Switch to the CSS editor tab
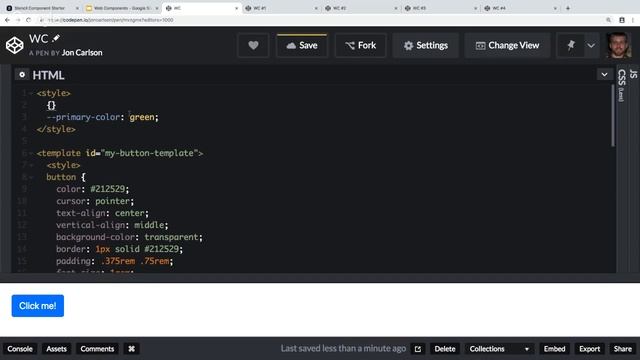640x360 pixels. pyautogui.click(x=621, y=85)
